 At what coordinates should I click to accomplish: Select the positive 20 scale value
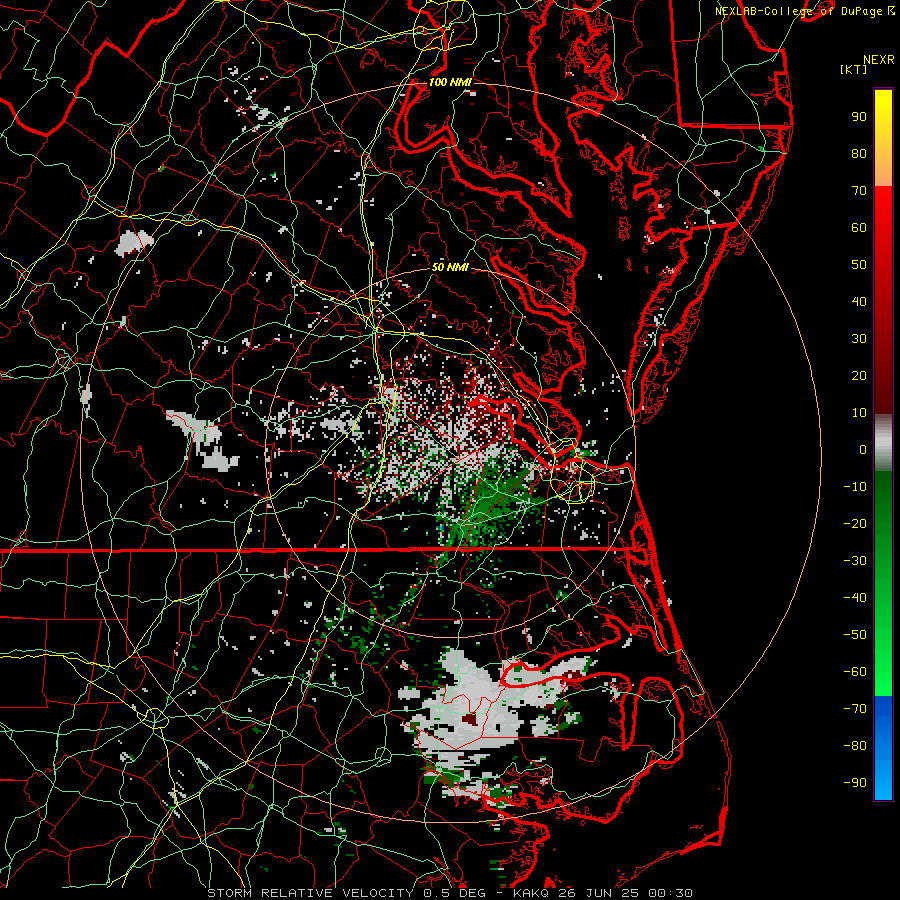(x=859, y=375)
